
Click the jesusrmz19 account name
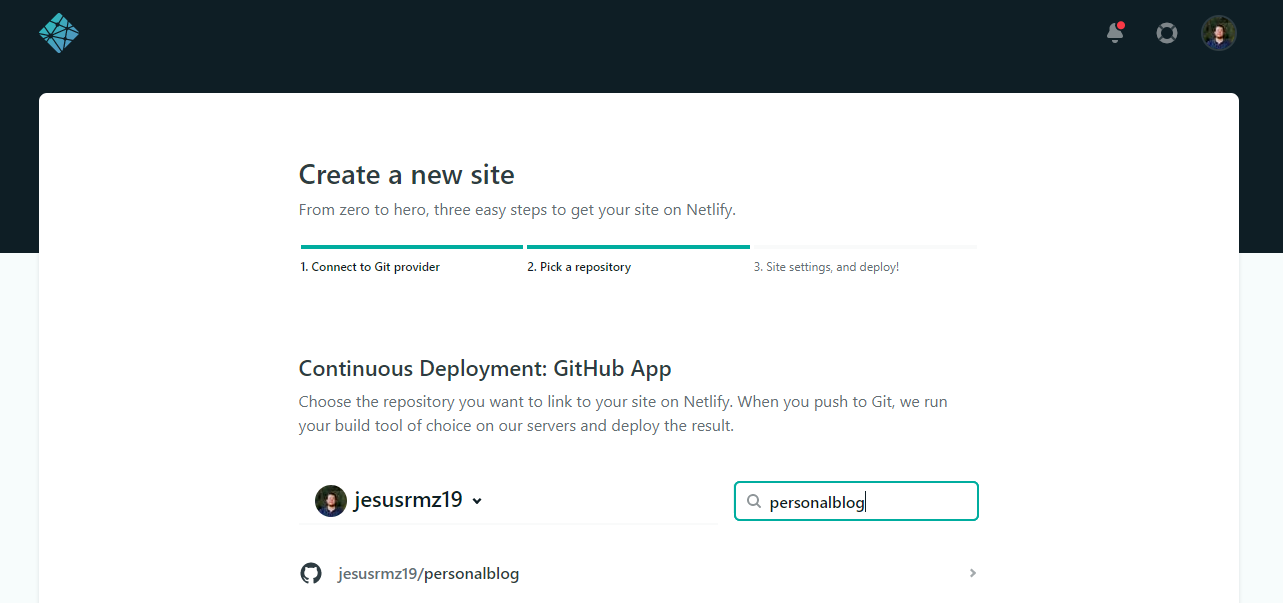point(408,500)
